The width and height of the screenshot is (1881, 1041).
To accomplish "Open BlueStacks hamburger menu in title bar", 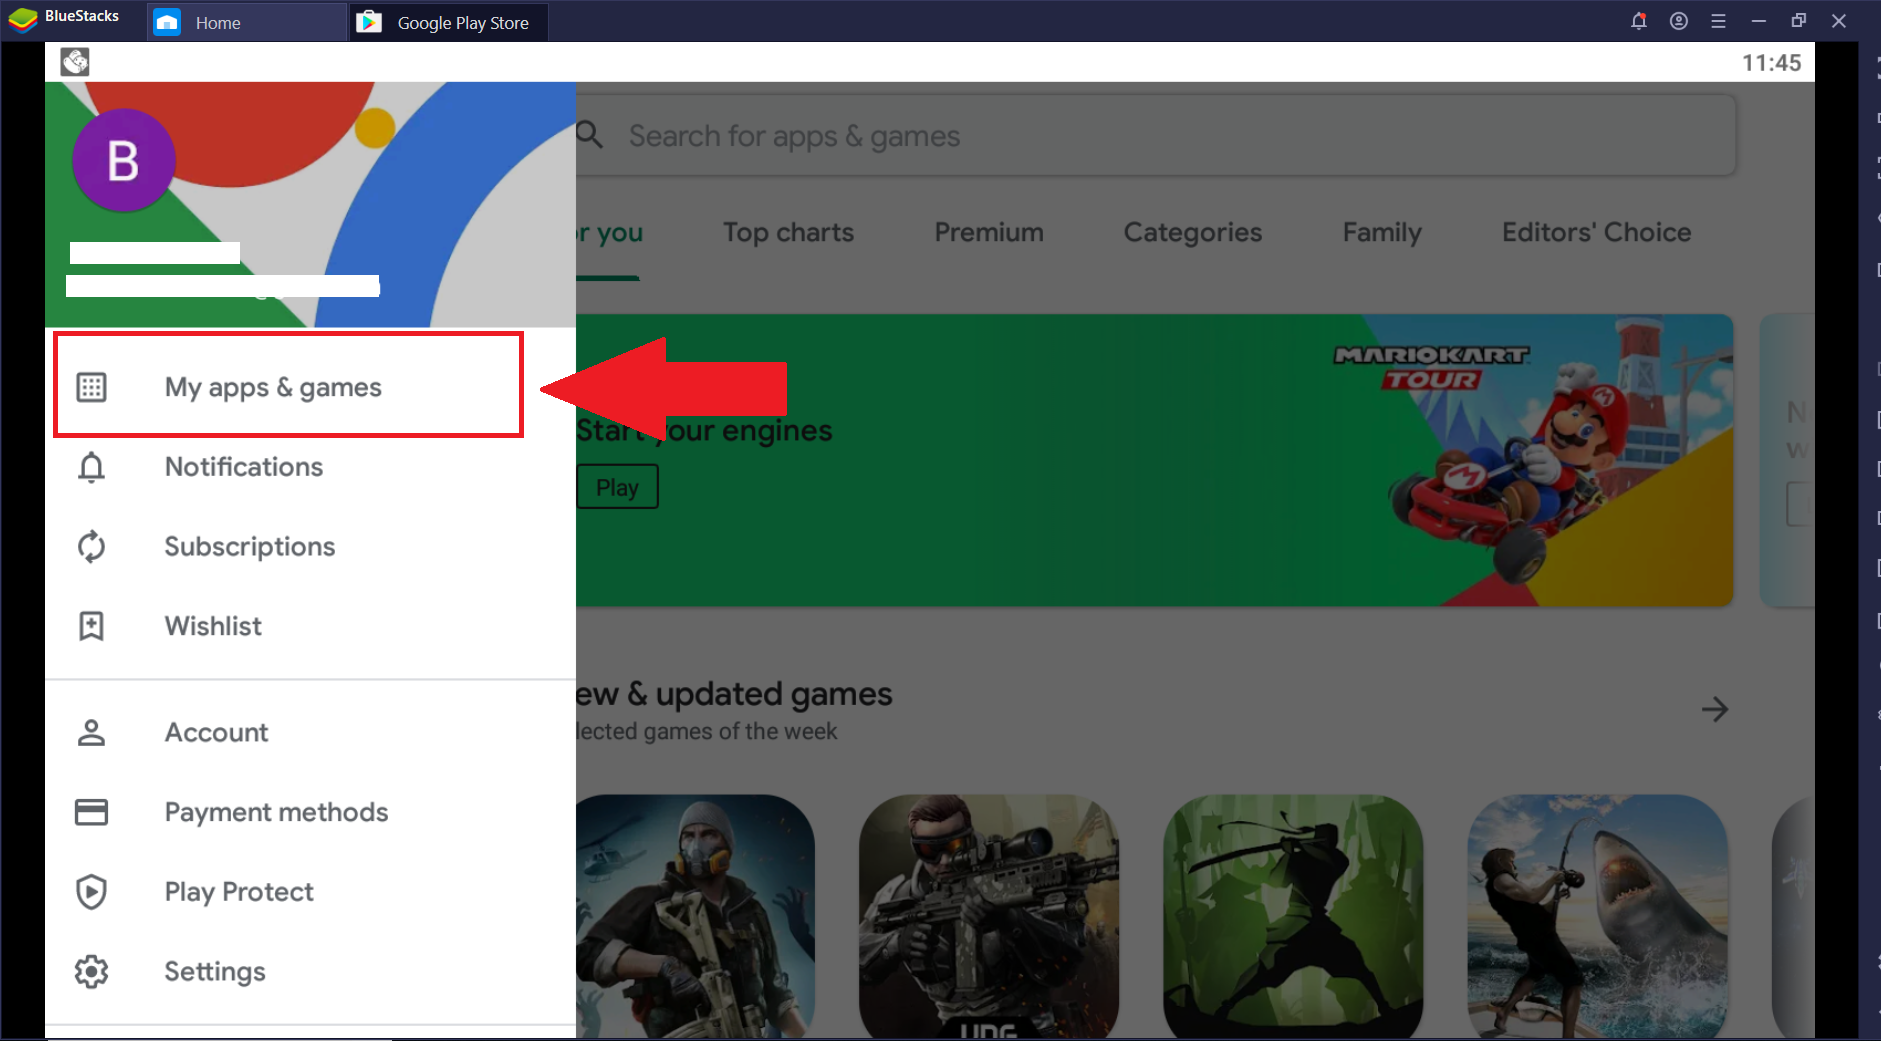I will [x=1719, y=21].
